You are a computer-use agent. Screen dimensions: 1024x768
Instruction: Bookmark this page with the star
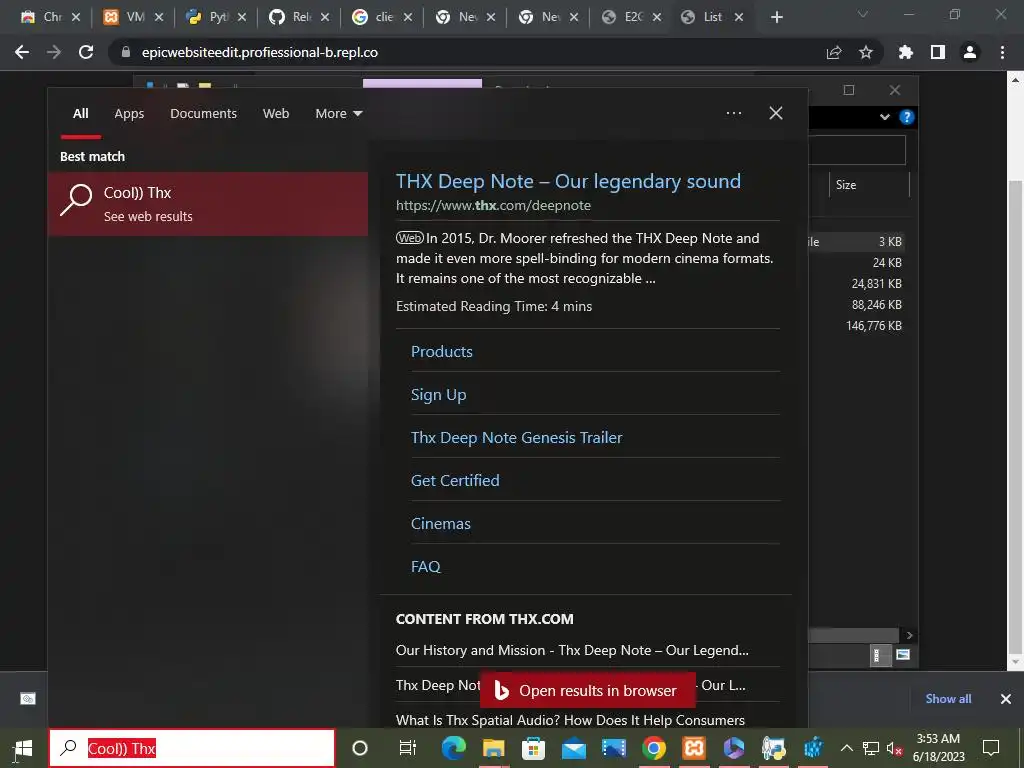[x=866, y=52]
